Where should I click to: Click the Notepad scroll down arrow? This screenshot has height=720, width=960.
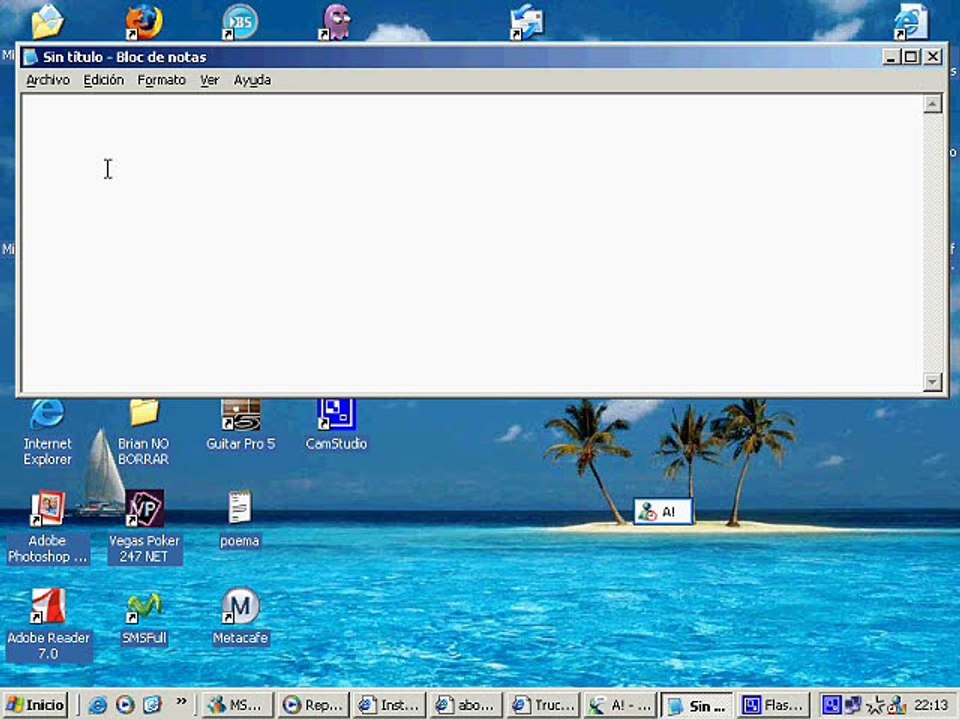pos(932,382)
